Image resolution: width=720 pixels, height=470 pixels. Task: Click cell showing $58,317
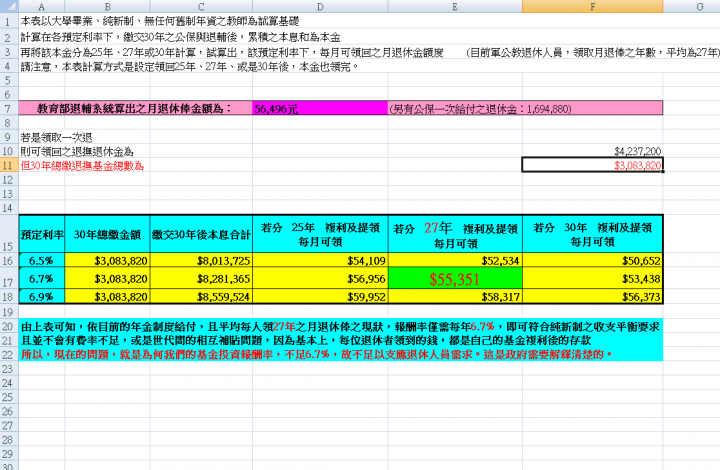click(455, 297)
